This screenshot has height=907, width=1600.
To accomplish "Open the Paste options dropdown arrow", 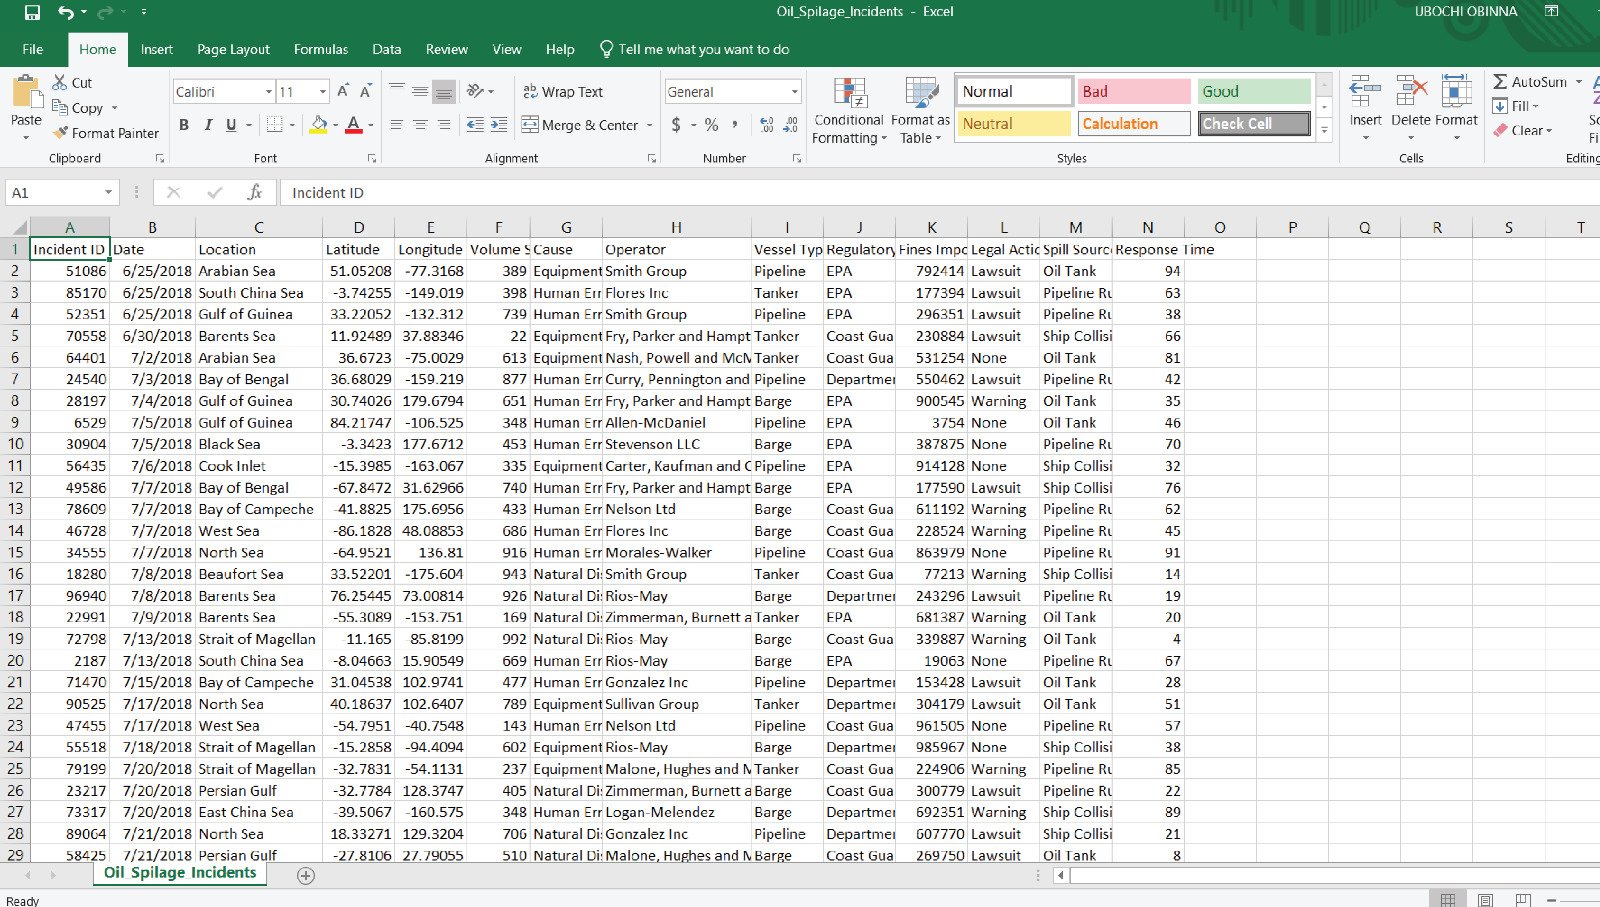I will pos(26,138).
